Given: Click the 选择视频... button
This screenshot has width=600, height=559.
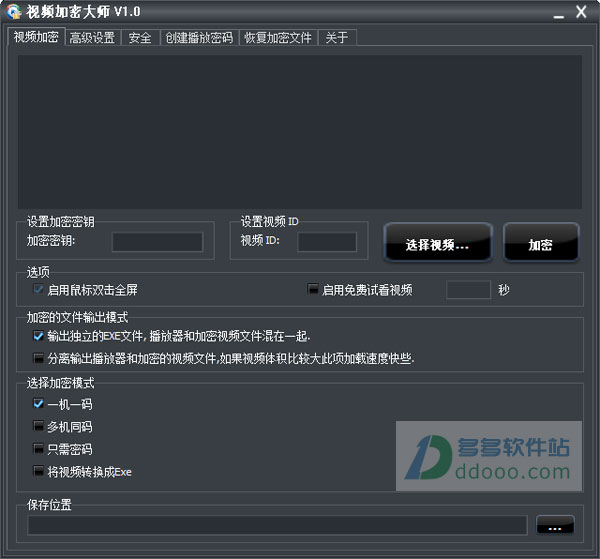Looking at the screenshot, I should 438,243.
